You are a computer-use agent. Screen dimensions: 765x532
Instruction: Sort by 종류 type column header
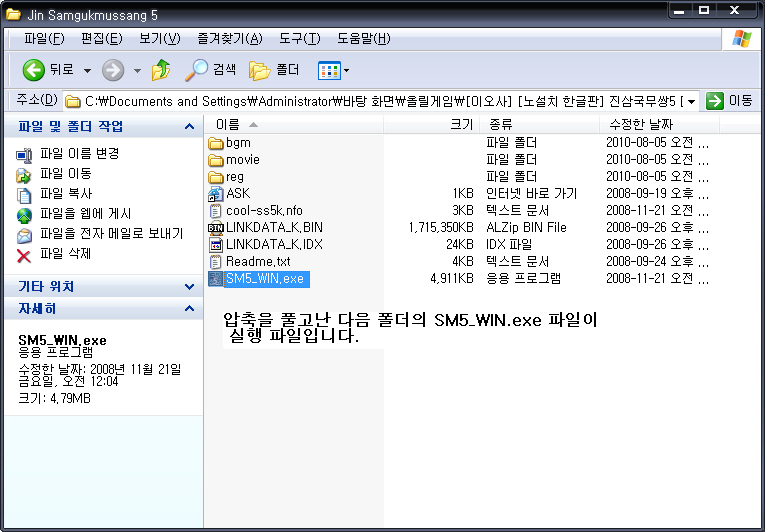[x=540, y=124]
